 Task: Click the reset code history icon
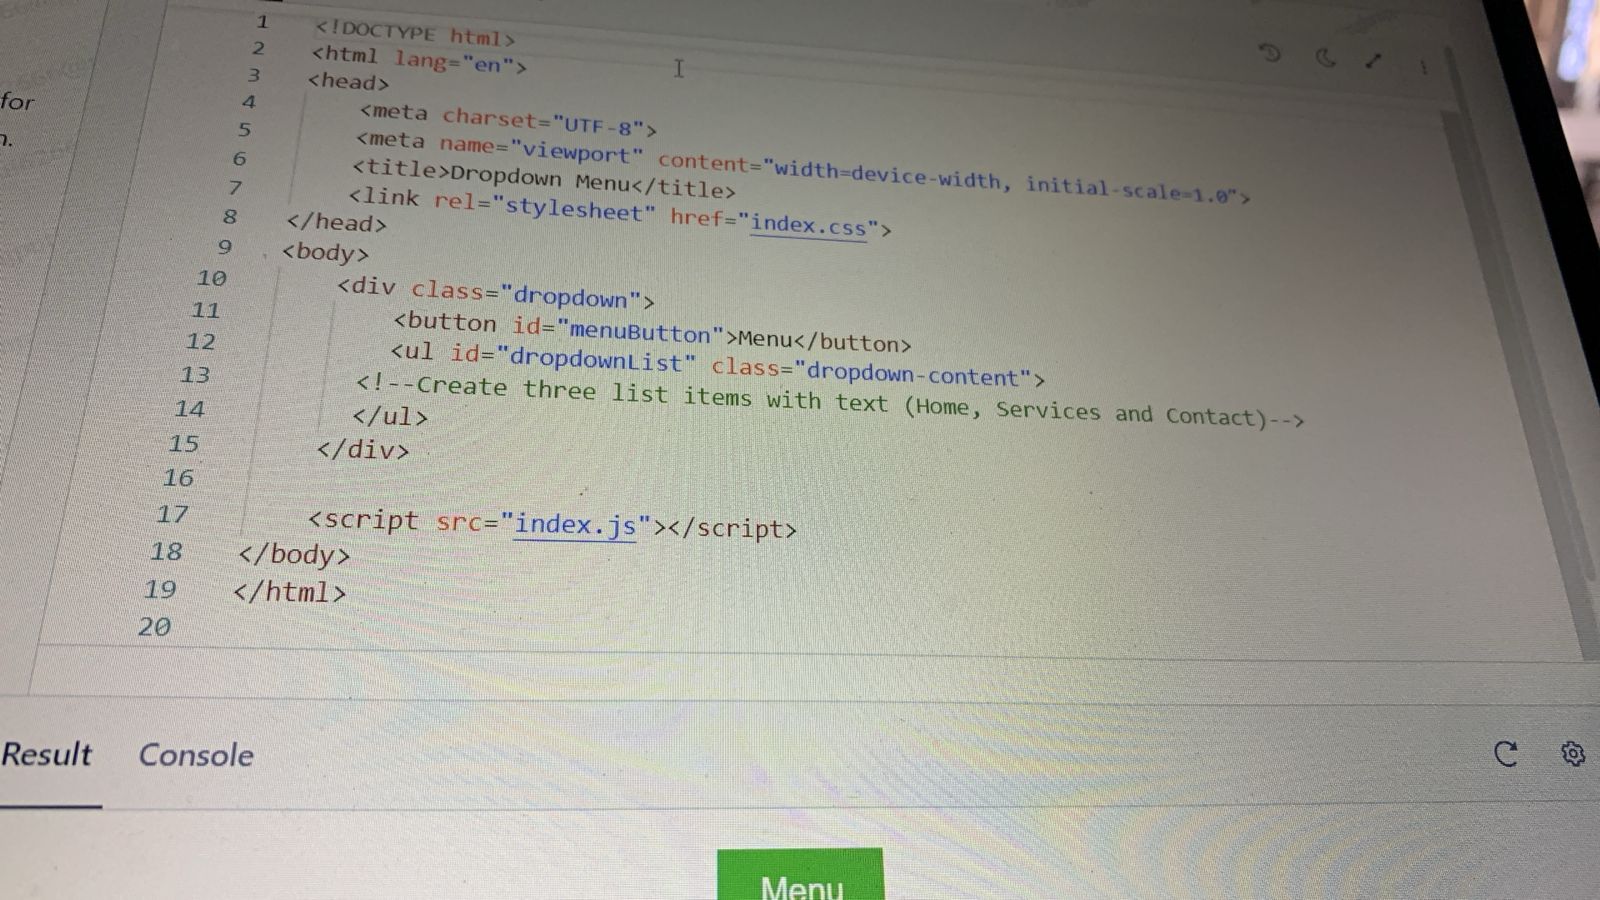1270,52
